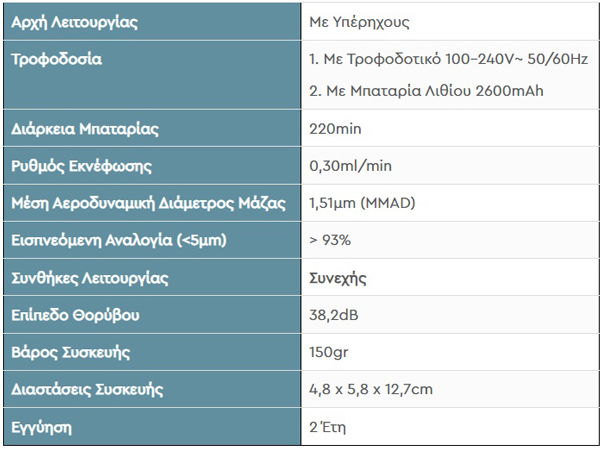Select the '220min' battery duration value
The width and height of the screenshot is (606, 449).
336,129
